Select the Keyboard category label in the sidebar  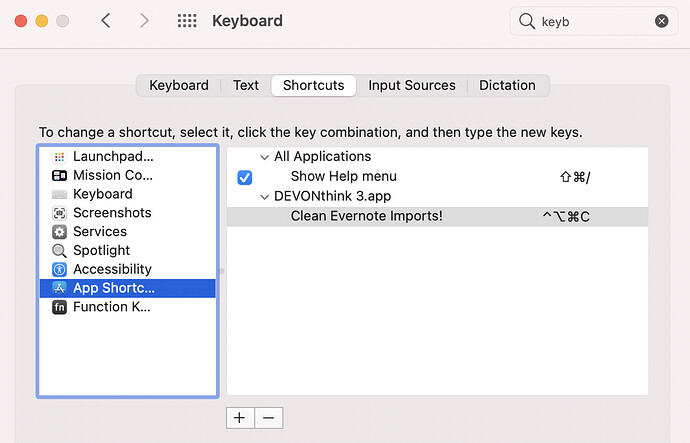click(x=103, y=194)
